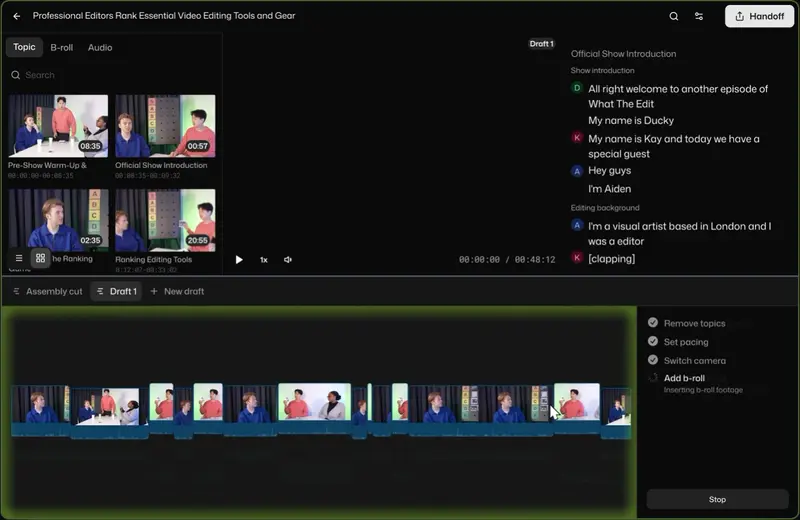Toggle the Switch camera checkmark

click(x=653, y=360)
